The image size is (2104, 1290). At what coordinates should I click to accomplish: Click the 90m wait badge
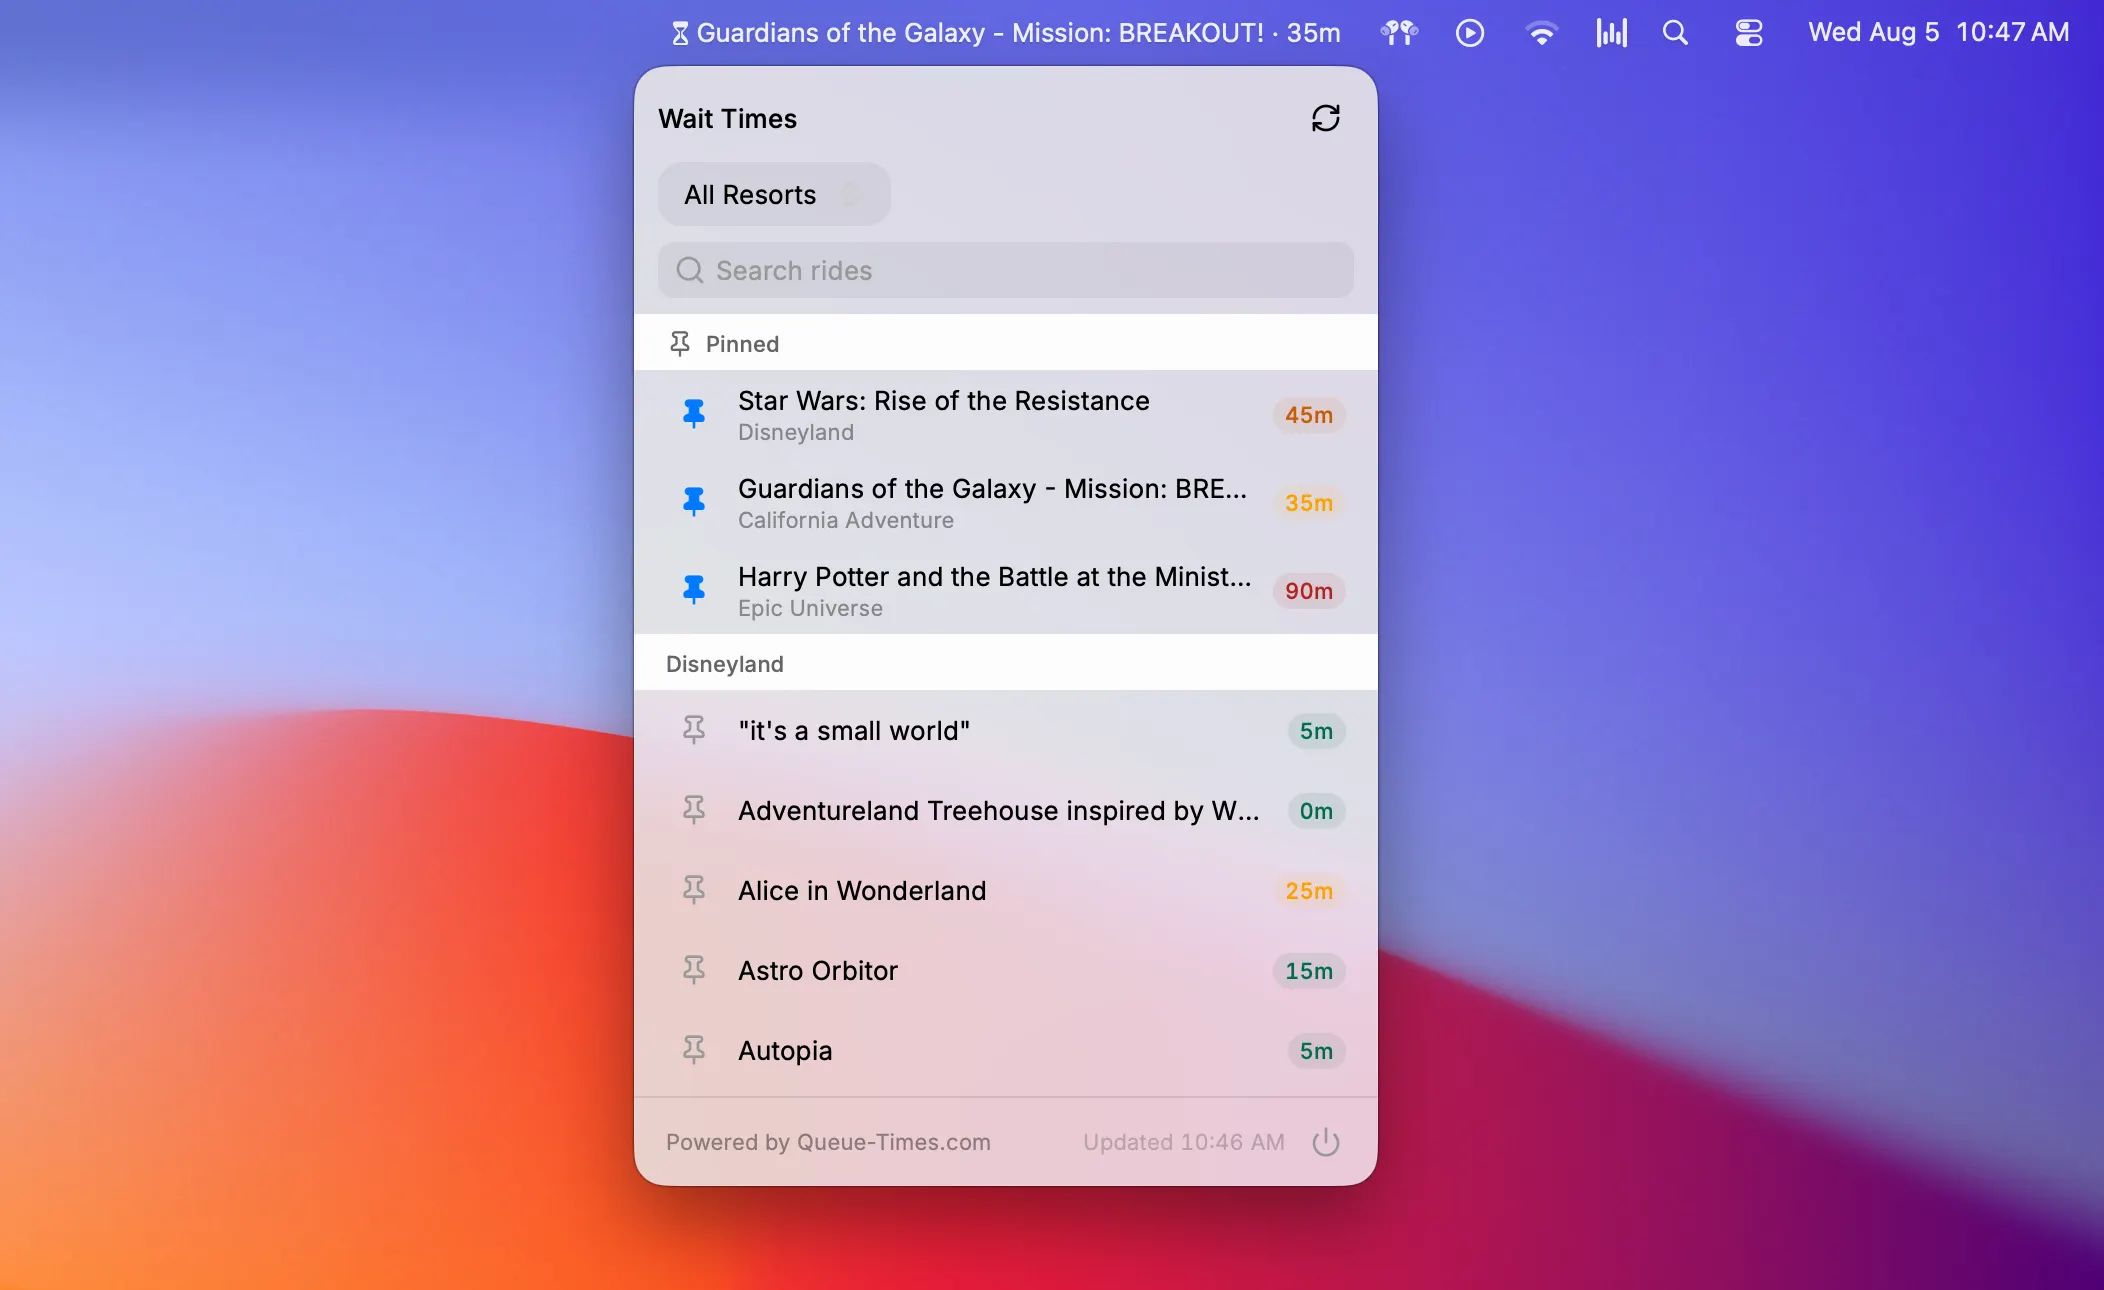[1308, 591]
